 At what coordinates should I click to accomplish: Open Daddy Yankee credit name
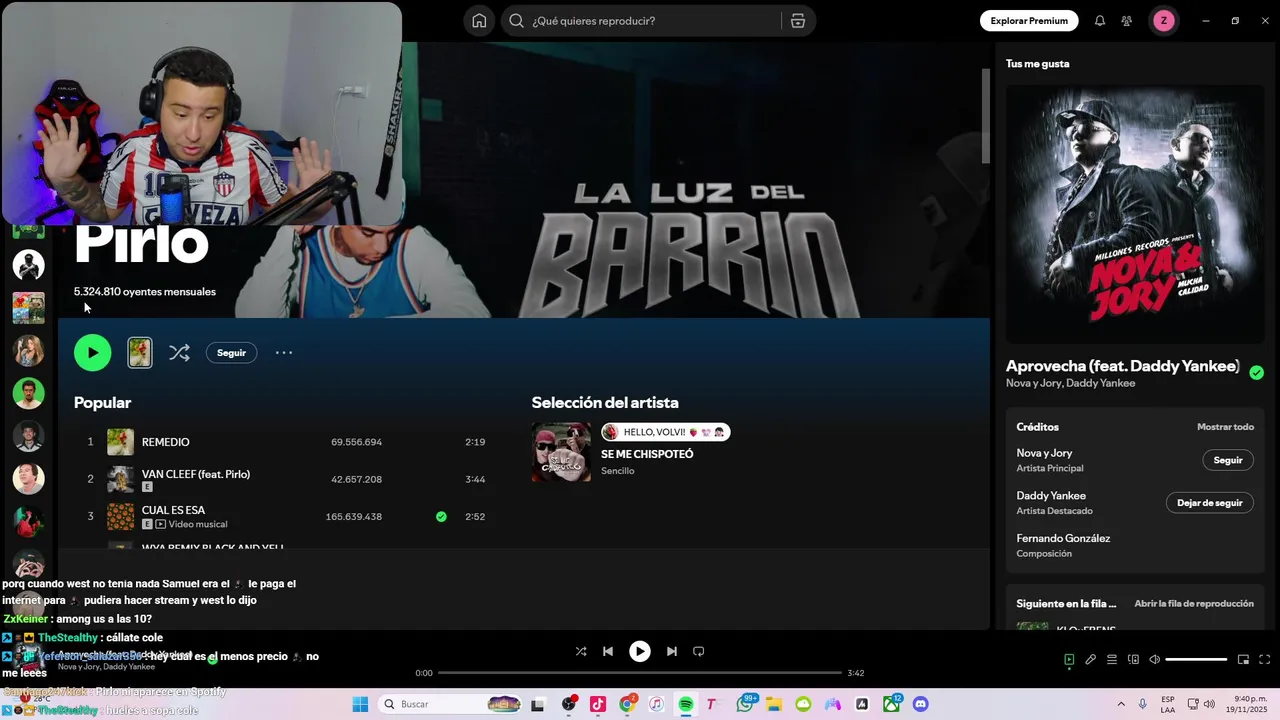[1051, 496]
